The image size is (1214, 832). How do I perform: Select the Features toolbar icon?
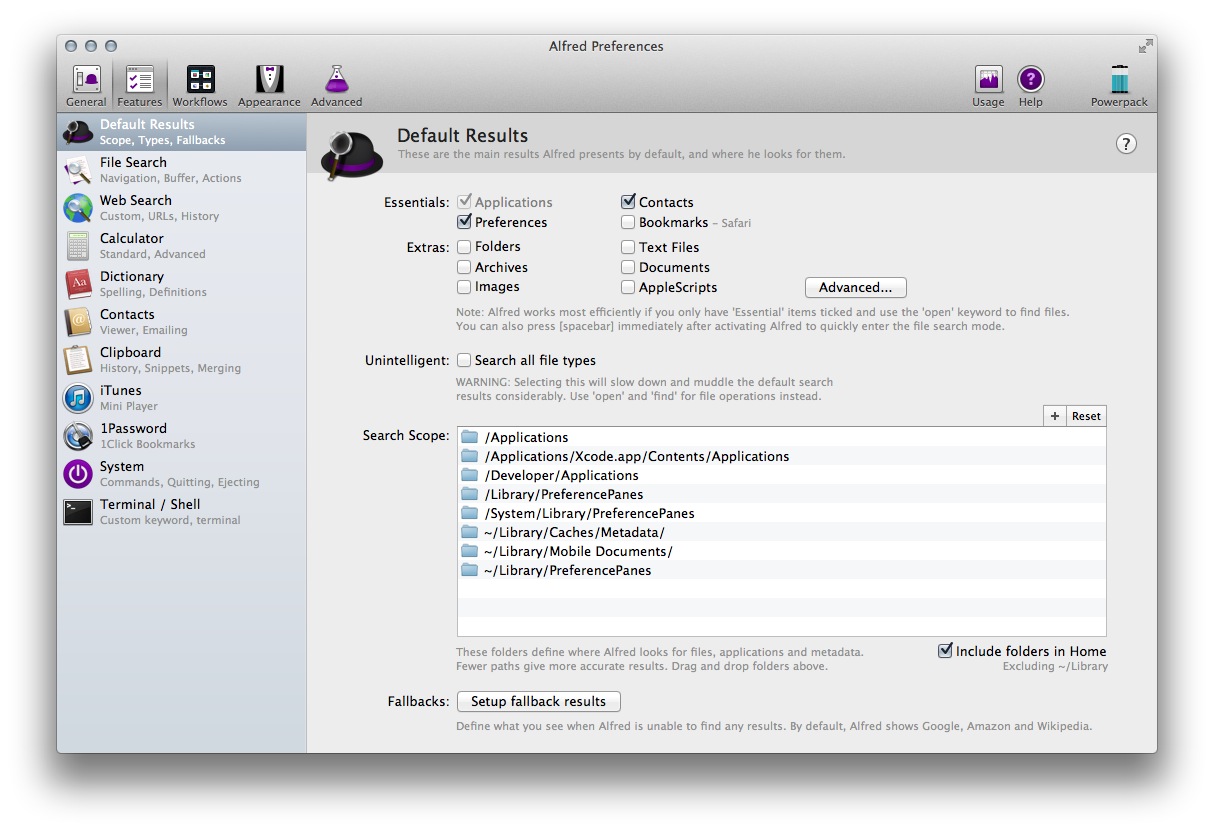tap(139, 86)
